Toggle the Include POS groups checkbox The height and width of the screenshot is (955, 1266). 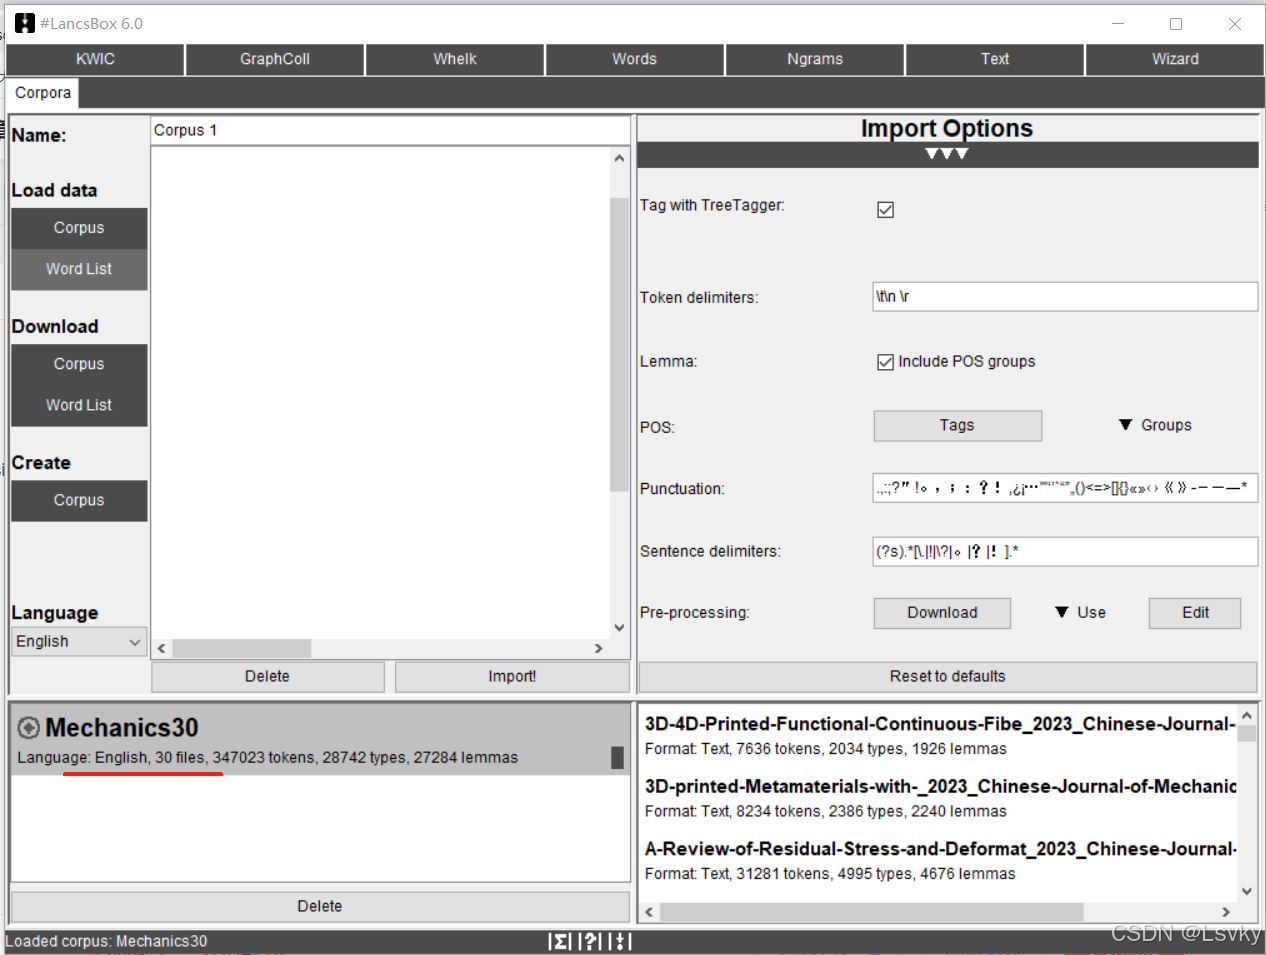885,362
